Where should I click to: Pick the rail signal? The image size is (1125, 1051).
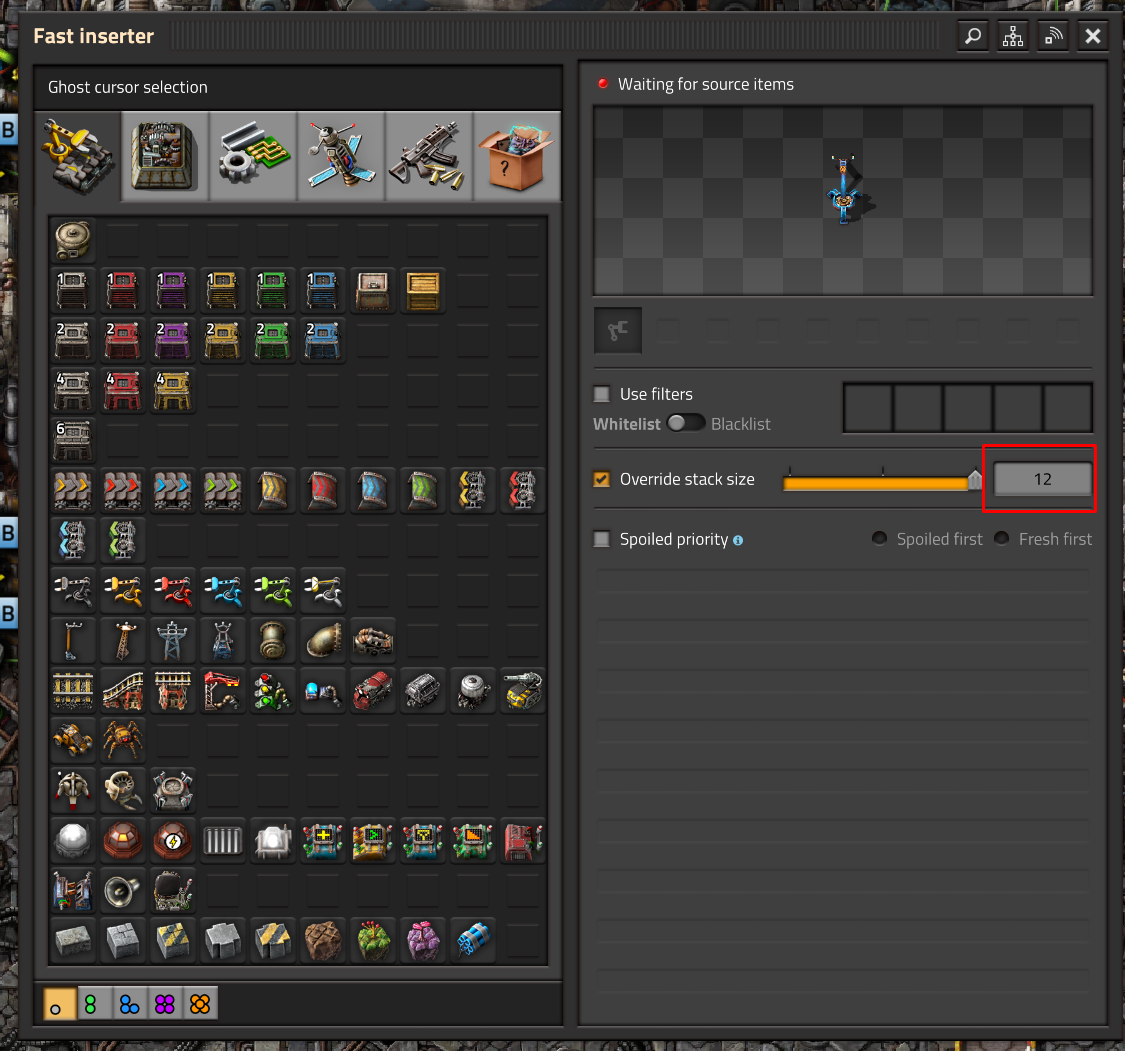pyautogui.click(x=273, y=691)
